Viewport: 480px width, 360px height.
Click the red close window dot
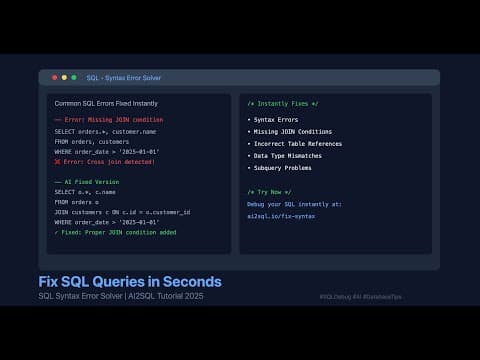click(x=55, y=78)
